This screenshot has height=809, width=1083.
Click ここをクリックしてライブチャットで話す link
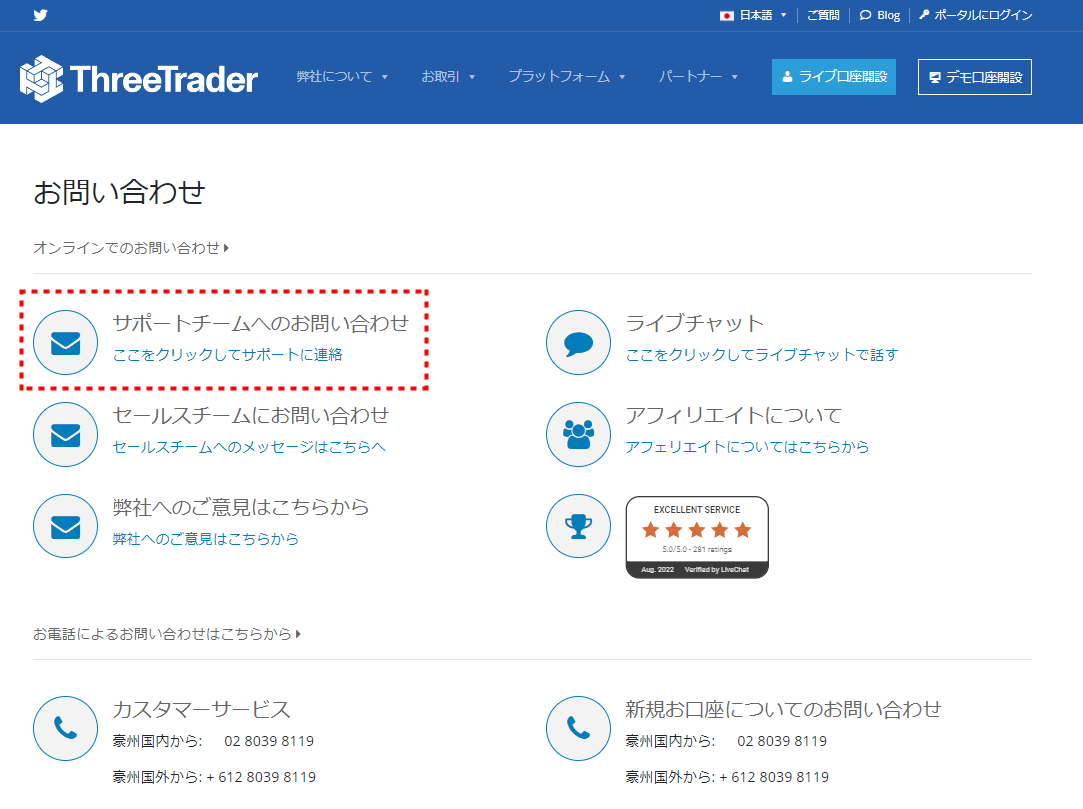(762, 354)
